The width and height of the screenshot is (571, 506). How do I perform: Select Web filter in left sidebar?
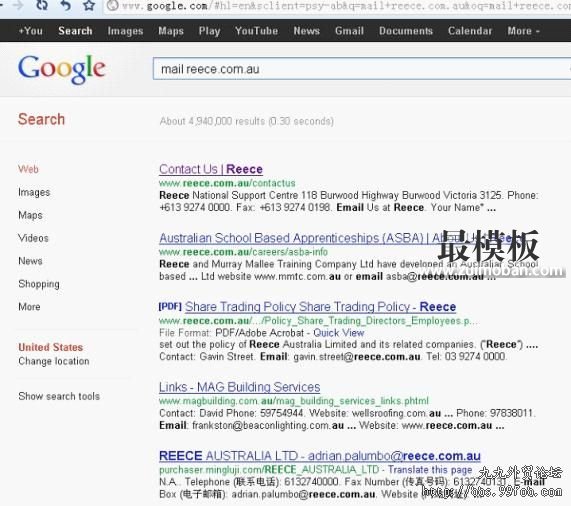coord(28,169)
